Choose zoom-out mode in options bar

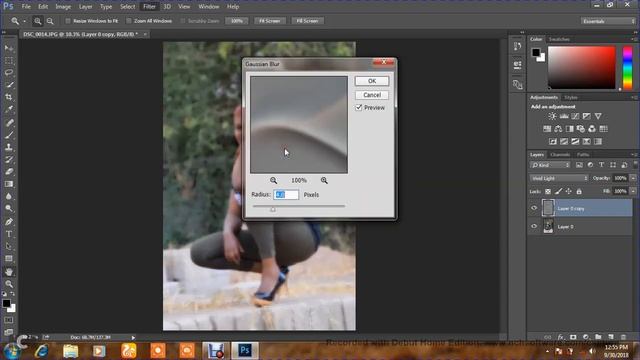(50, 21)
